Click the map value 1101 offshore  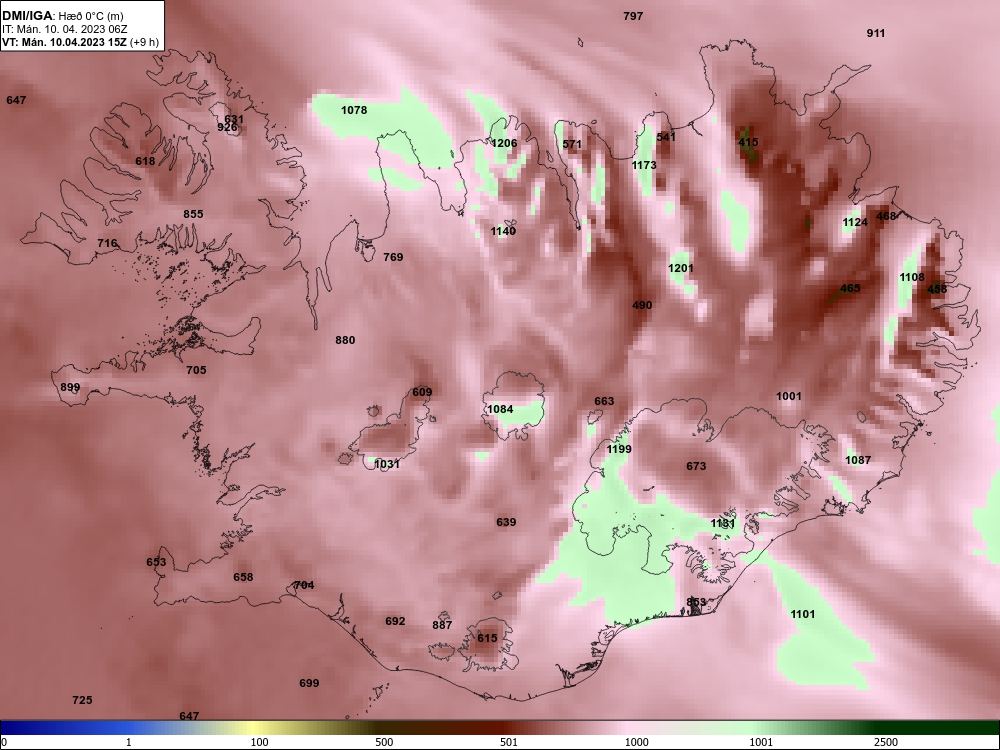pyautogui.click(x=803, y=614)
